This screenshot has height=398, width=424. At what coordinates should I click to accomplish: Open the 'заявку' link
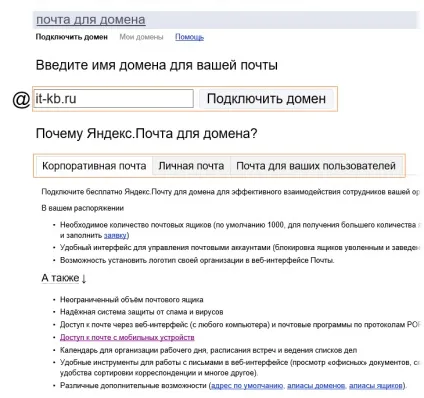pyautogui.click(x=115, y=235)
